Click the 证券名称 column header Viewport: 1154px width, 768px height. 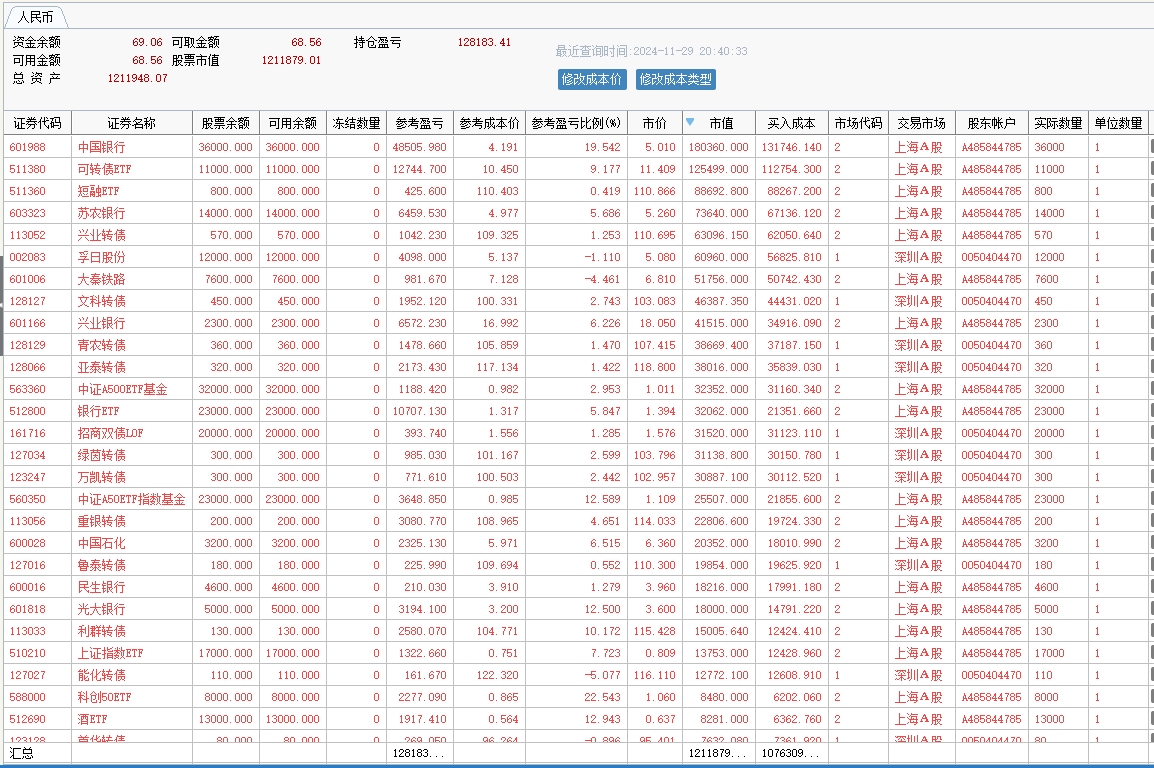point(131,123)
